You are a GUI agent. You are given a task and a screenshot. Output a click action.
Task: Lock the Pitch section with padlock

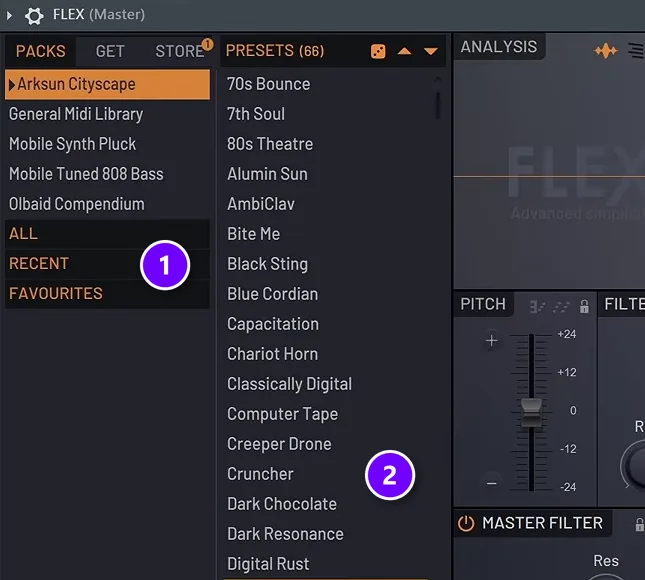[x=584, y=306]
